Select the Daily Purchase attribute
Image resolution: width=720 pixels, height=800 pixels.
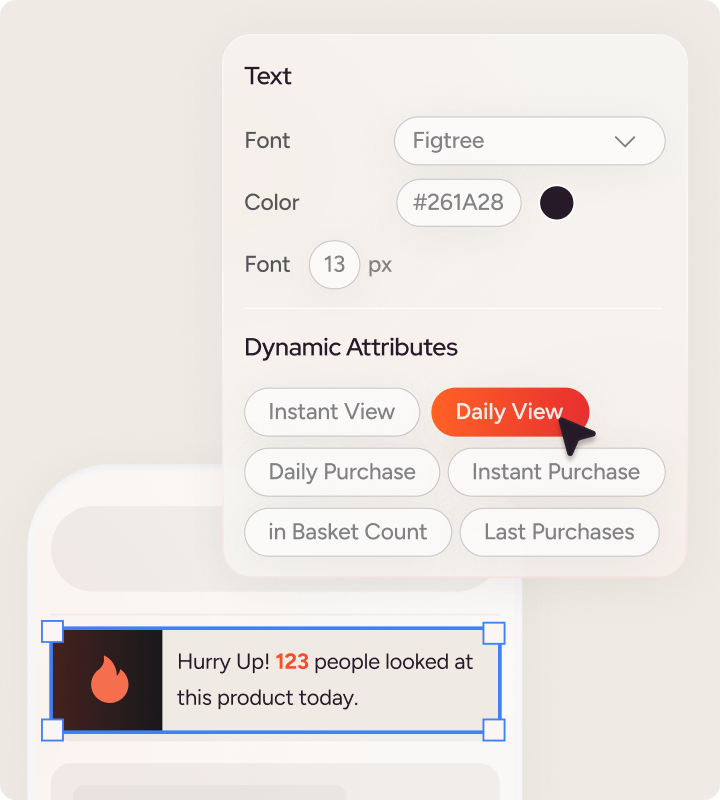tap(342, 472)
